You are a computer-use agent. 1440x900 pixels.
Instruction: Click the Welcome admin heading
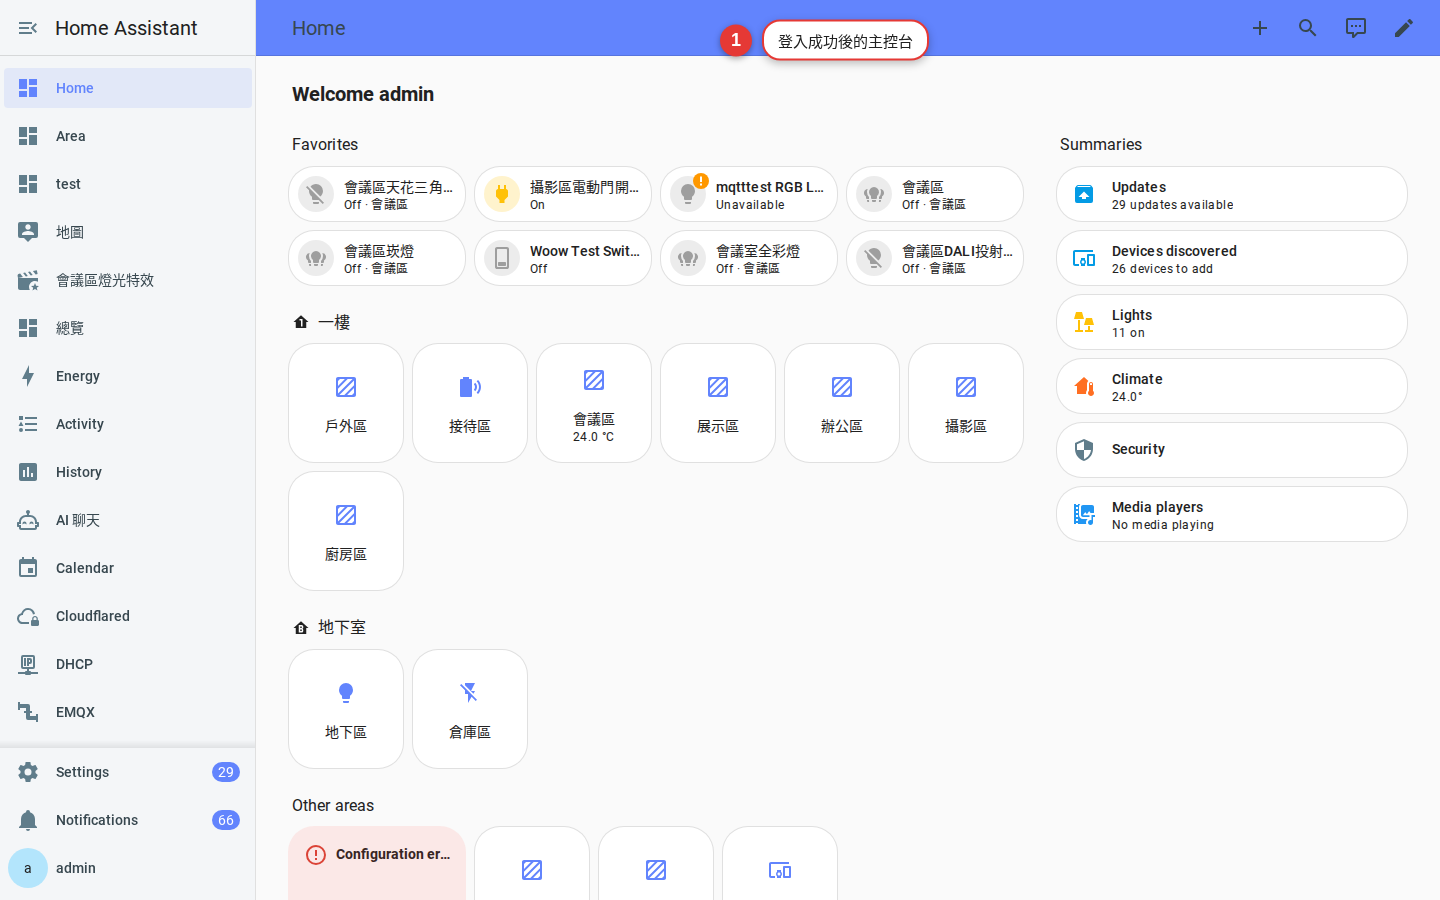[363, 94]
